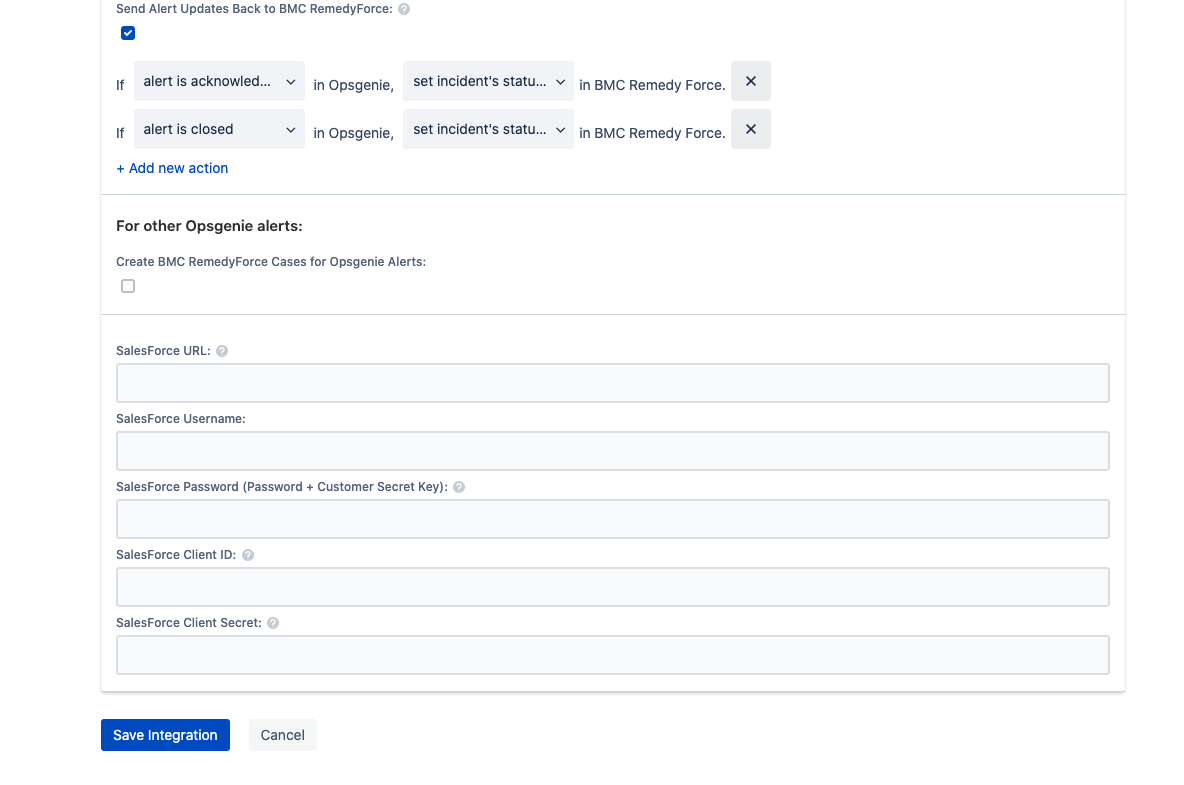Image resolution: width=1184 pixels, height=785 pixels.
Task: Click the Save Integration button
Action: [165, 735]
